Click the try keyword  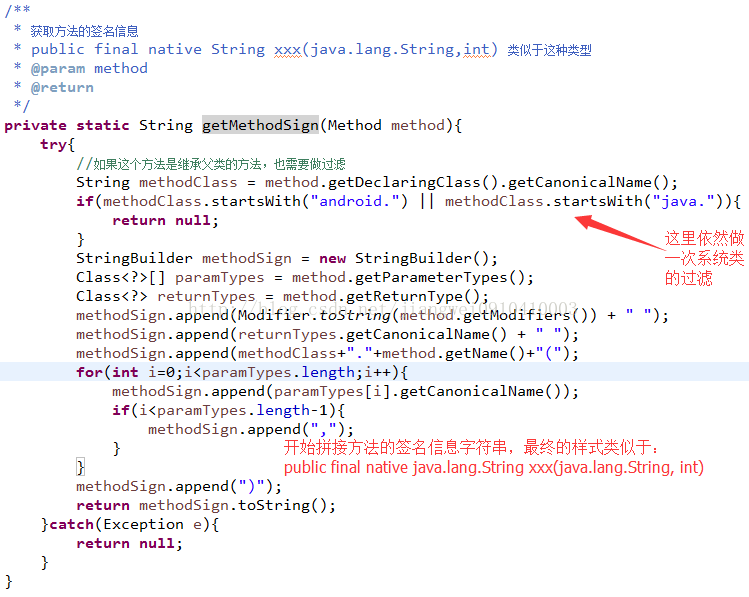54,144
